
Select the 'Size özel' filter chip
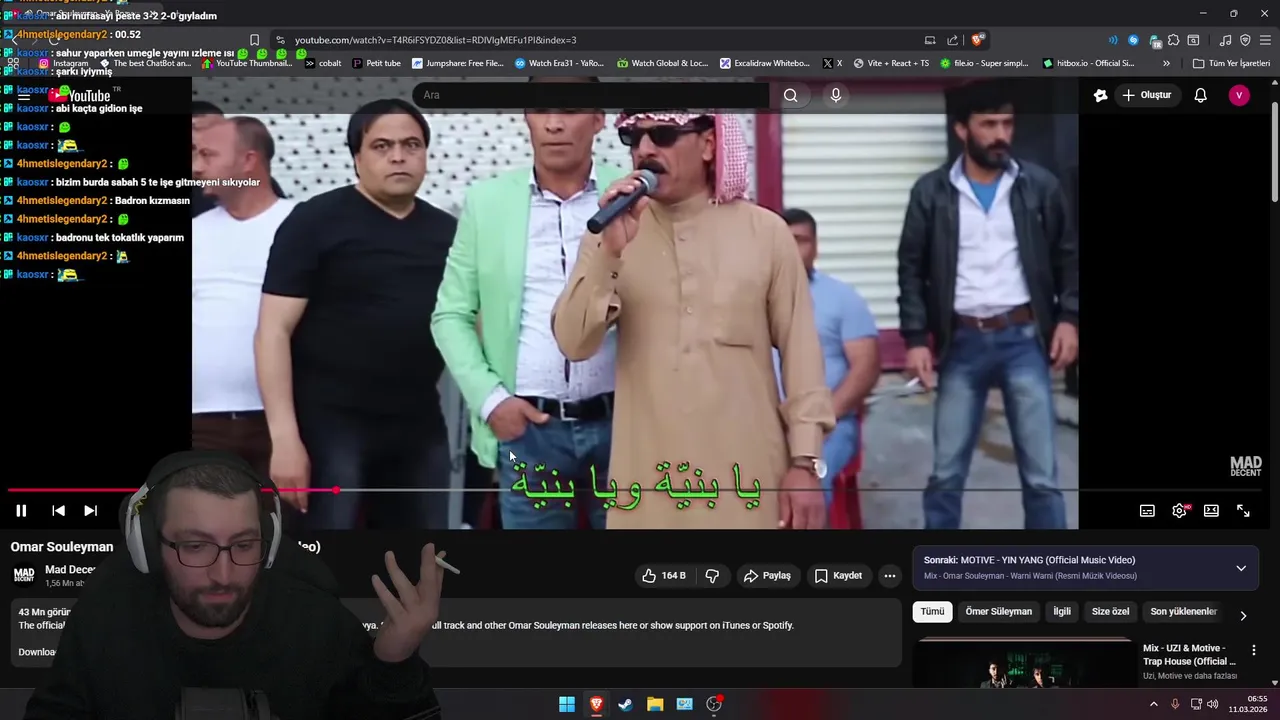click(1110, 612)
